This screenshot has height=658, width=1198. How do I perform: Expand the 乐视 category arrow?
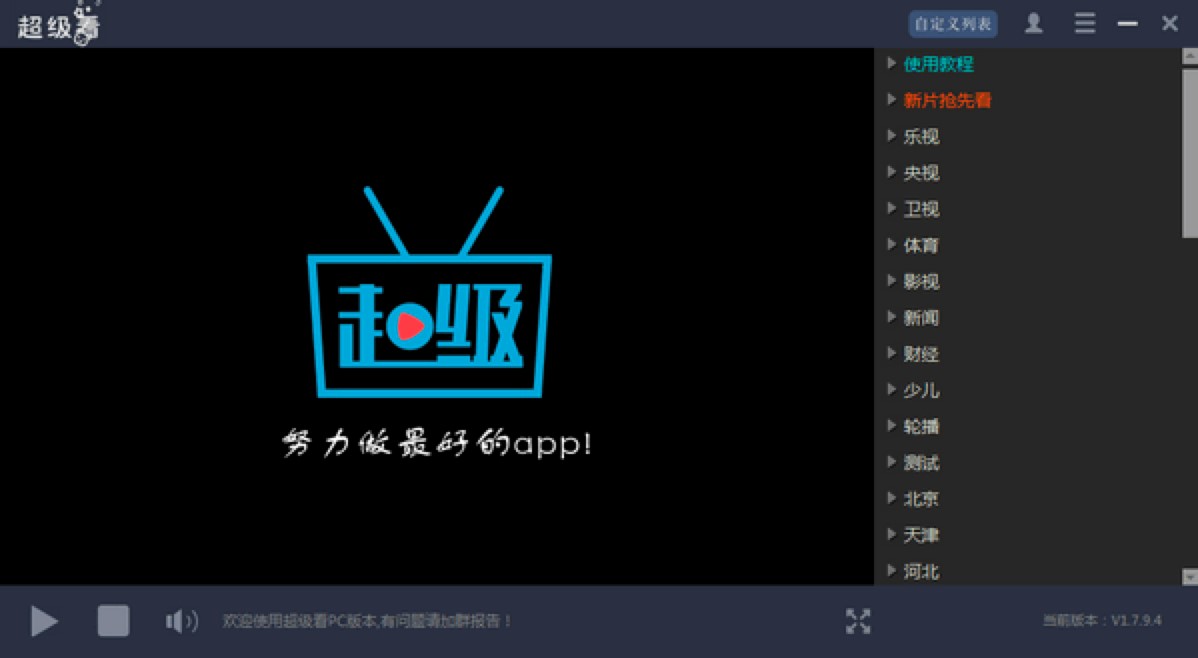[891, 136]
